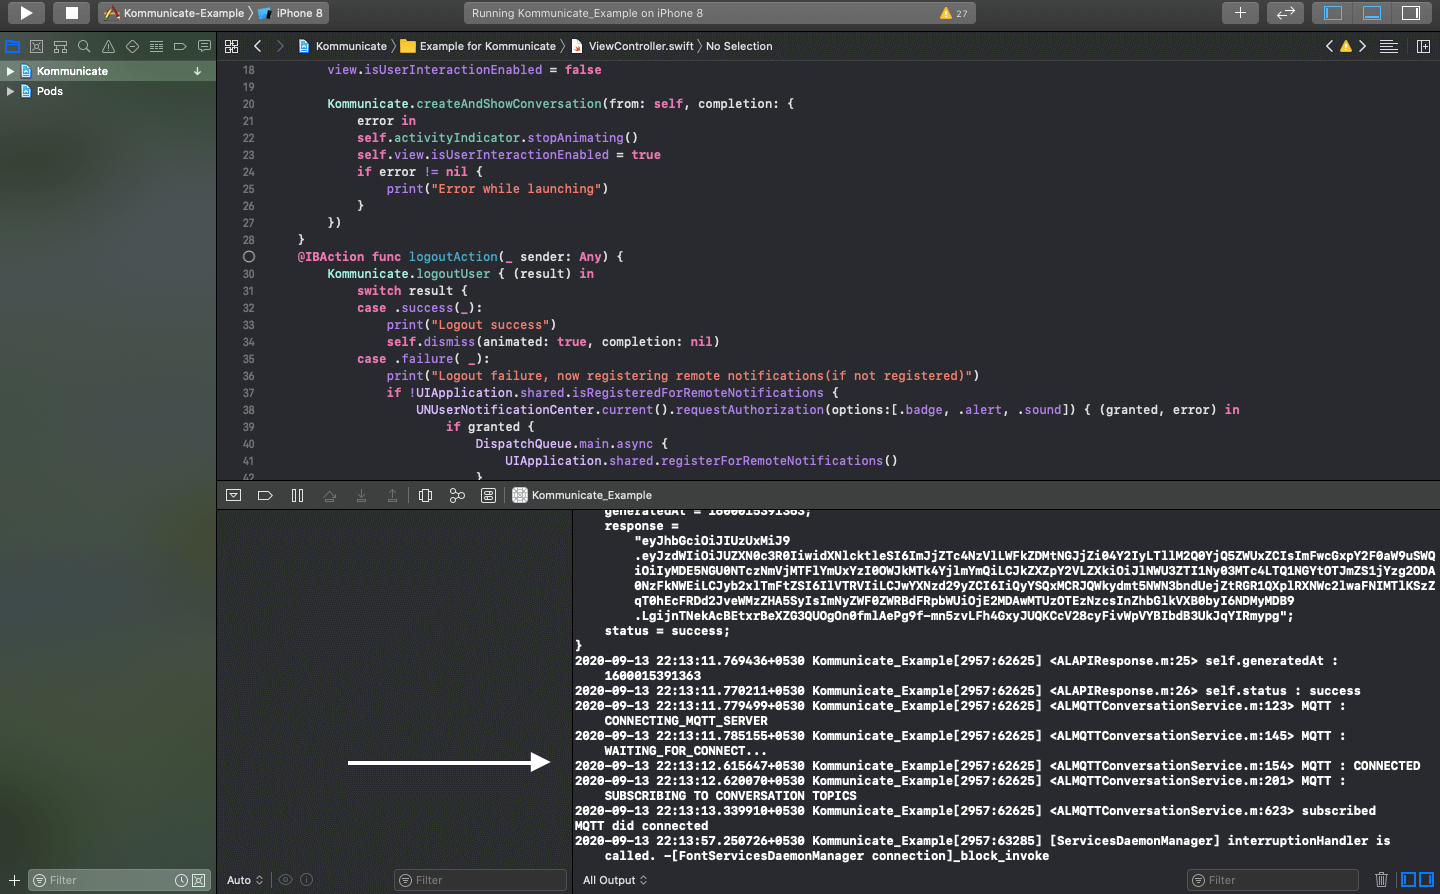The image size is (1440, 894).
Task: Add an editor on the right
Action: click(x=1423, y=46)
